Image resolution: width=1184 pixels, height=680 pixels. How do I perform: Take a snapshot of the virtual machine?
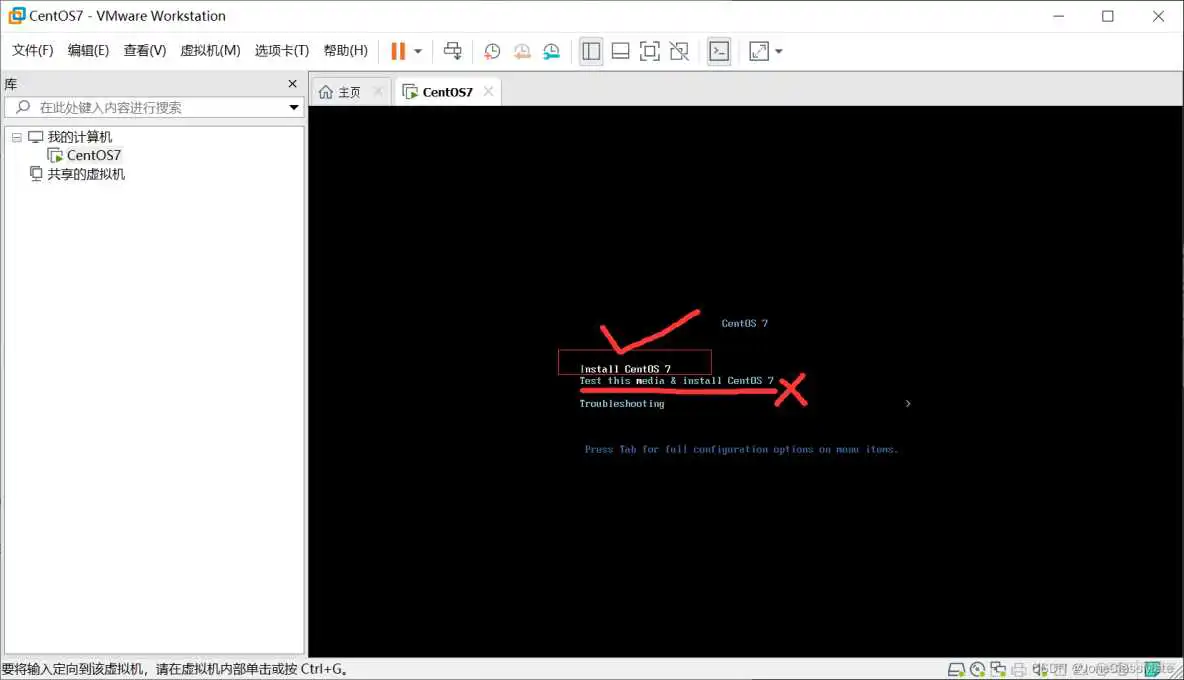tap(491, 50)
